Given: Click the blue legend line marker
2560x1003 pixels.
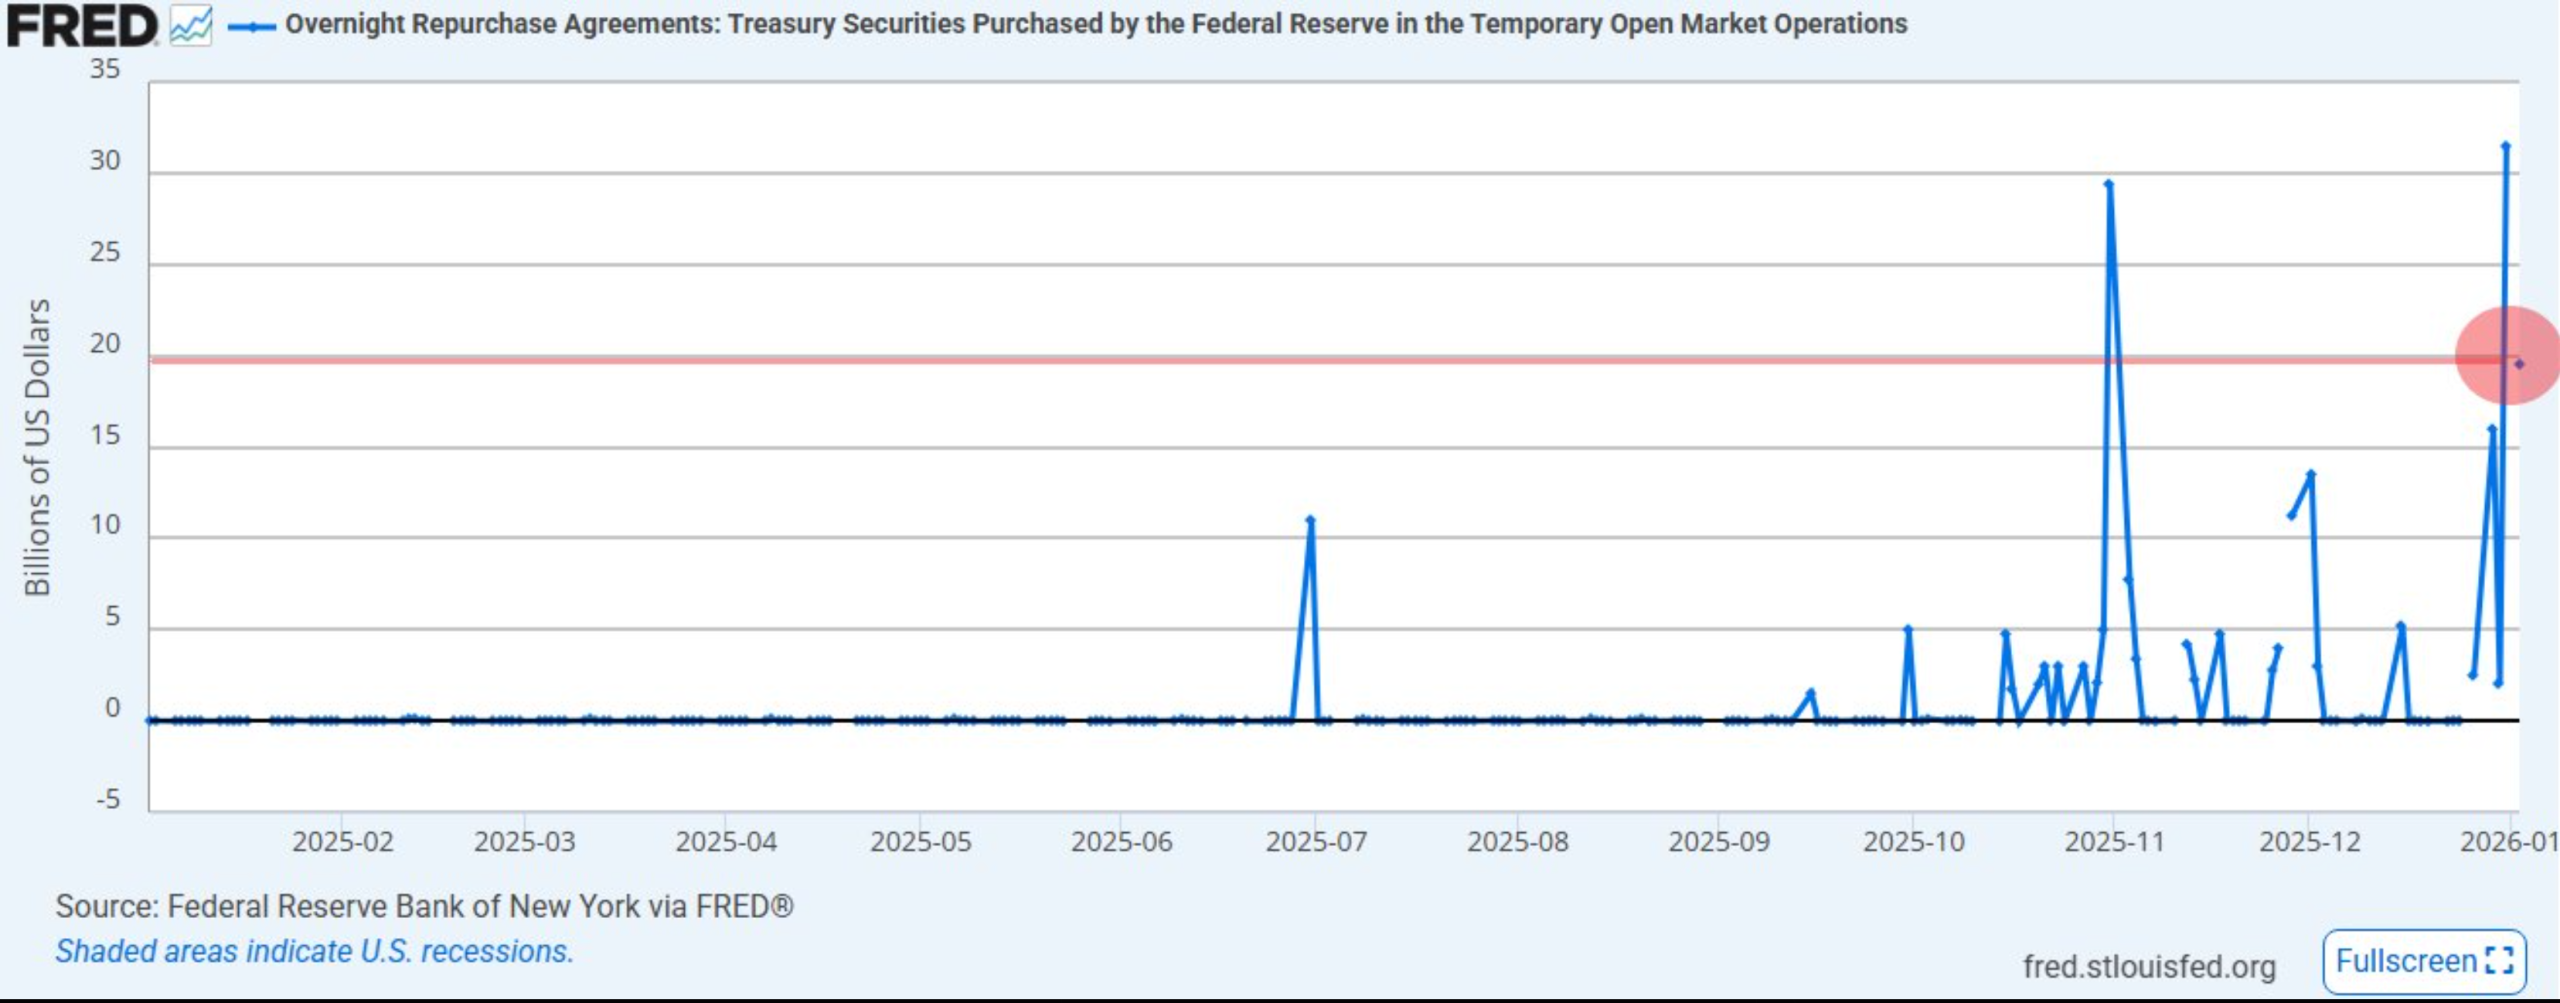Looking at the screenshot, I should point(251,26).
